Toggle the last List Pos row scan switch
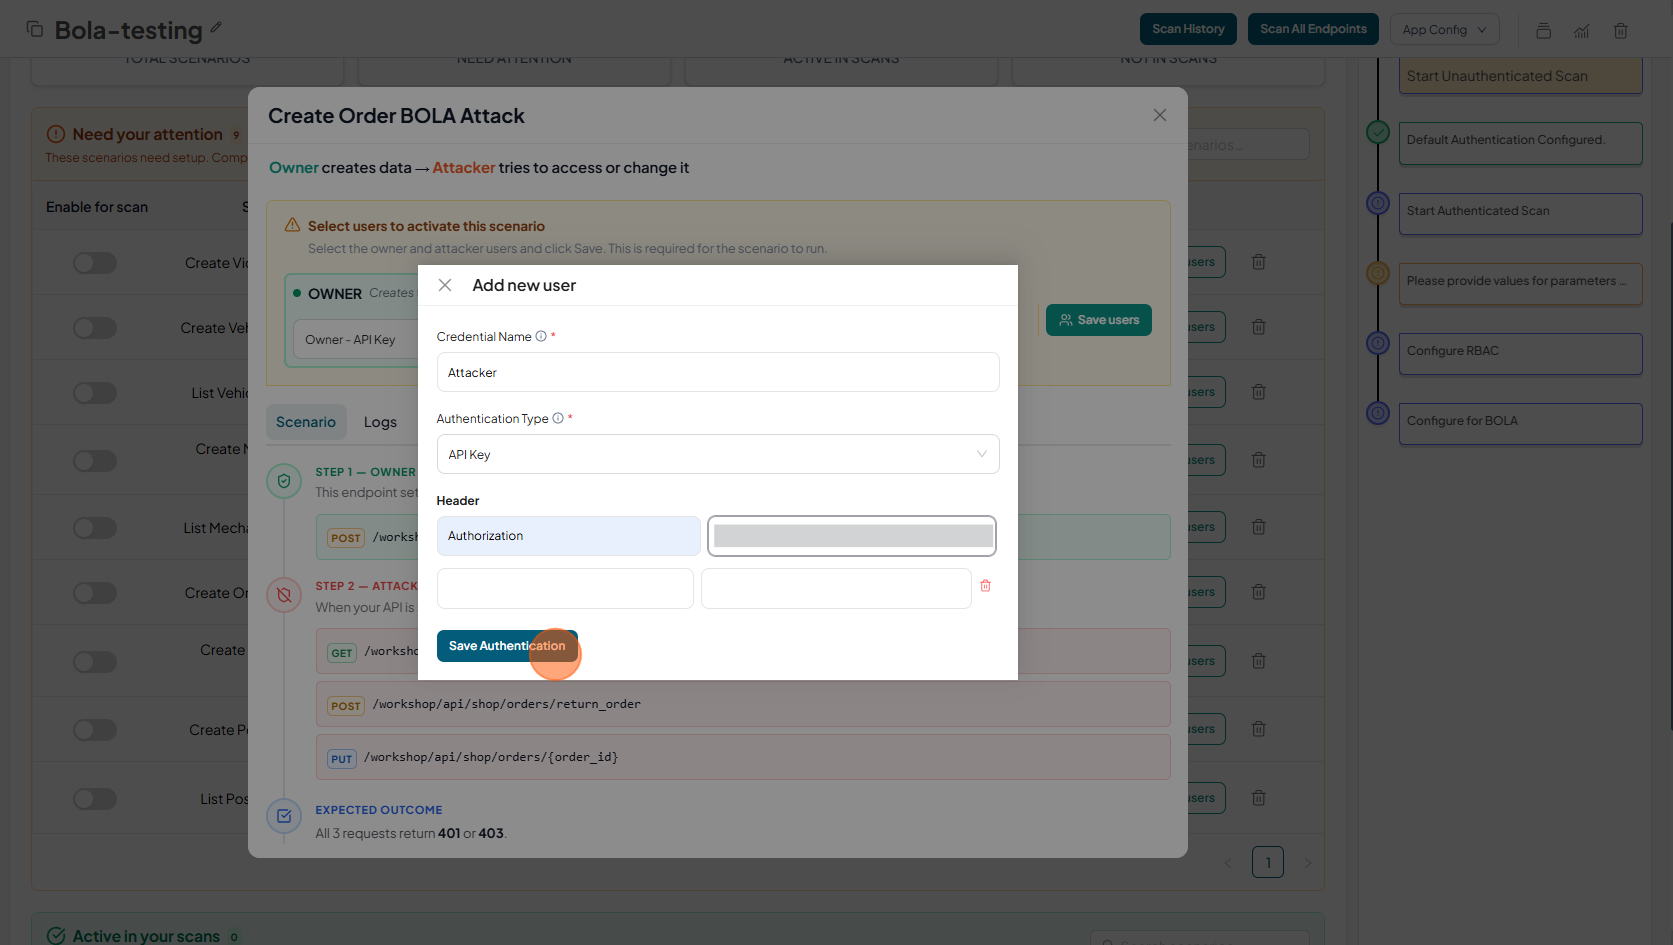The width and height of the screenshot is (1673, 945). [x=95, y=799]
